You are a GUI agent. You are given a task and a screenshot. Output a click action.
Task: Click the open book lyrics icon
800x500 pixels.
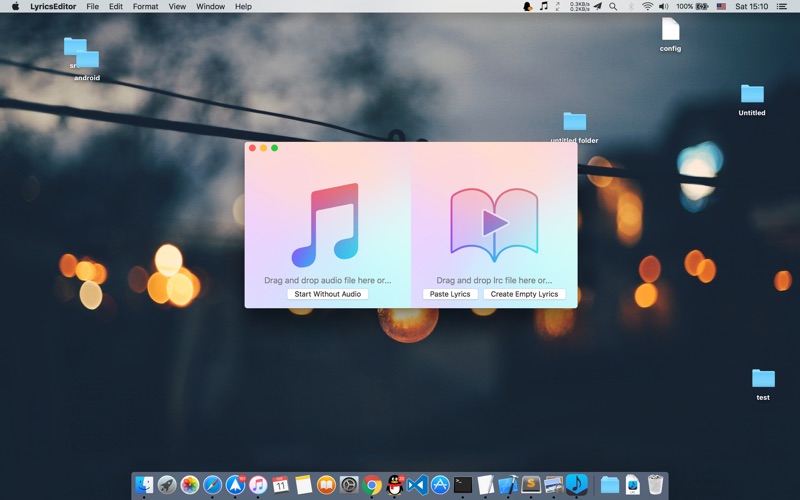pyautogui.click(x=494, y=223)
